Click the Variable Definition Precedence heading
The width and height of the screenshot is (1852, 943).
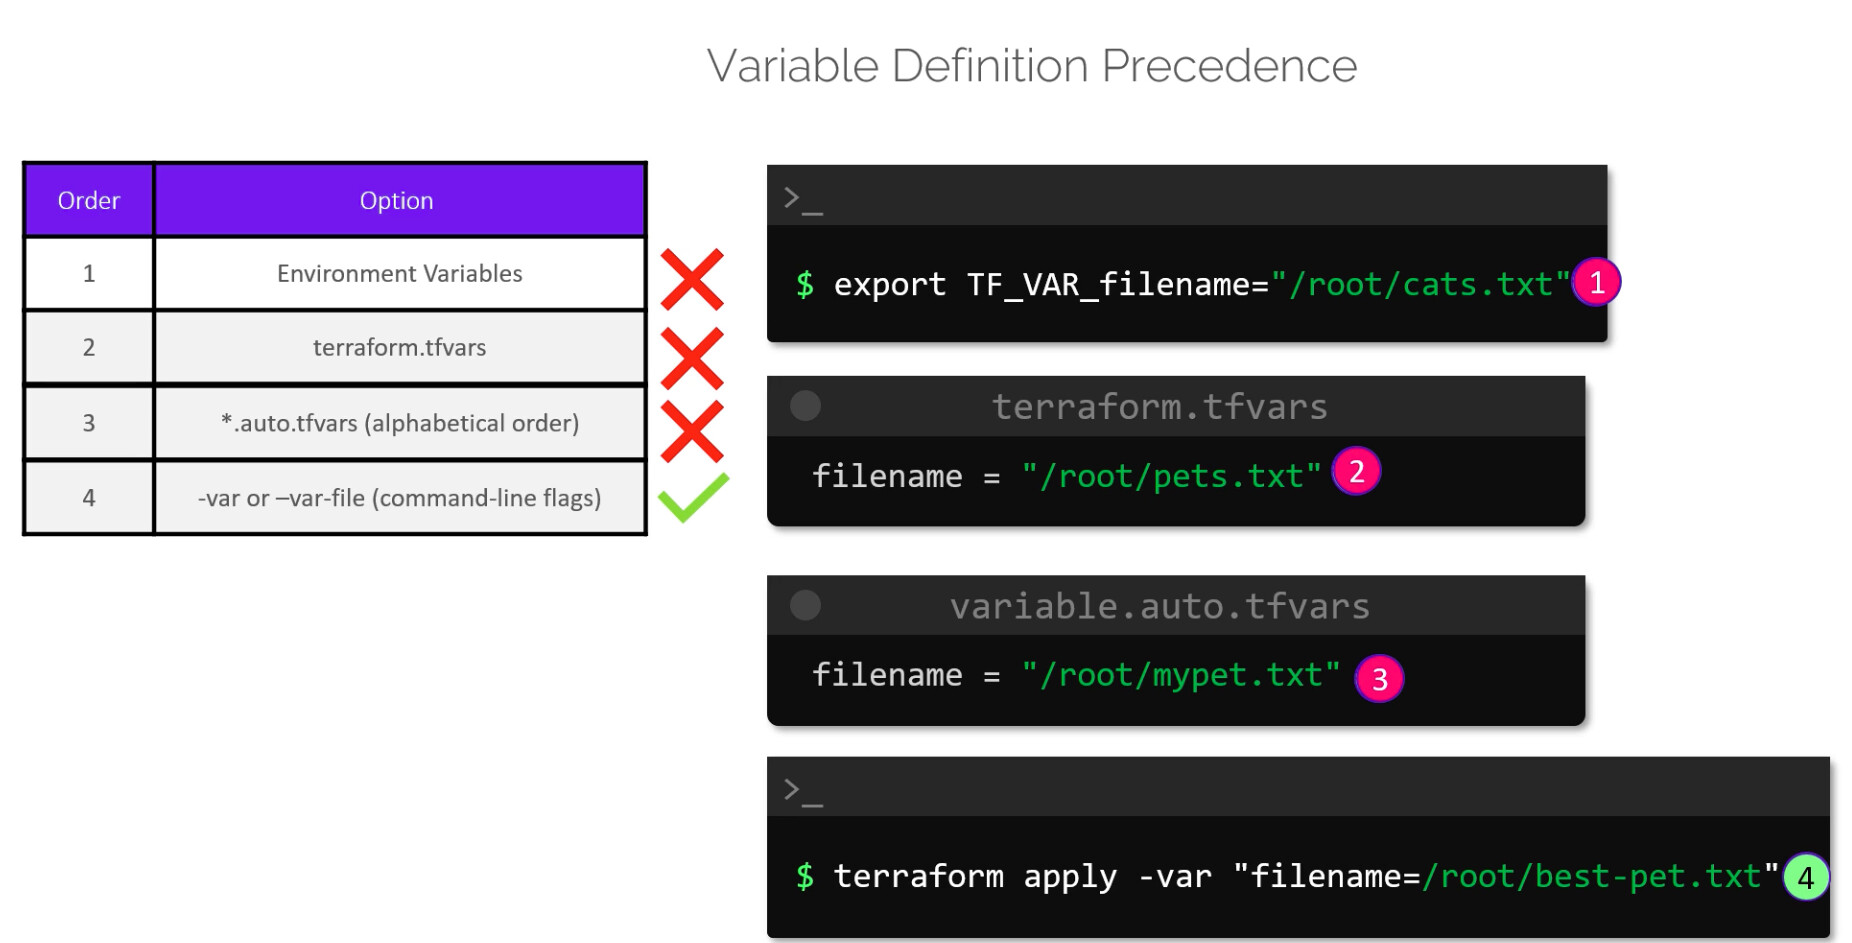click(1031, 66)
